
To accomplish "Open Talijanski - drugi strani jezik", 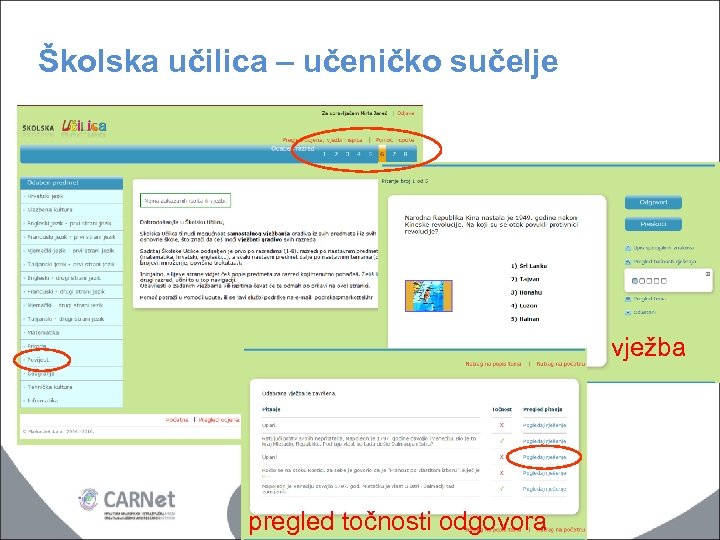I will point(72,319).
